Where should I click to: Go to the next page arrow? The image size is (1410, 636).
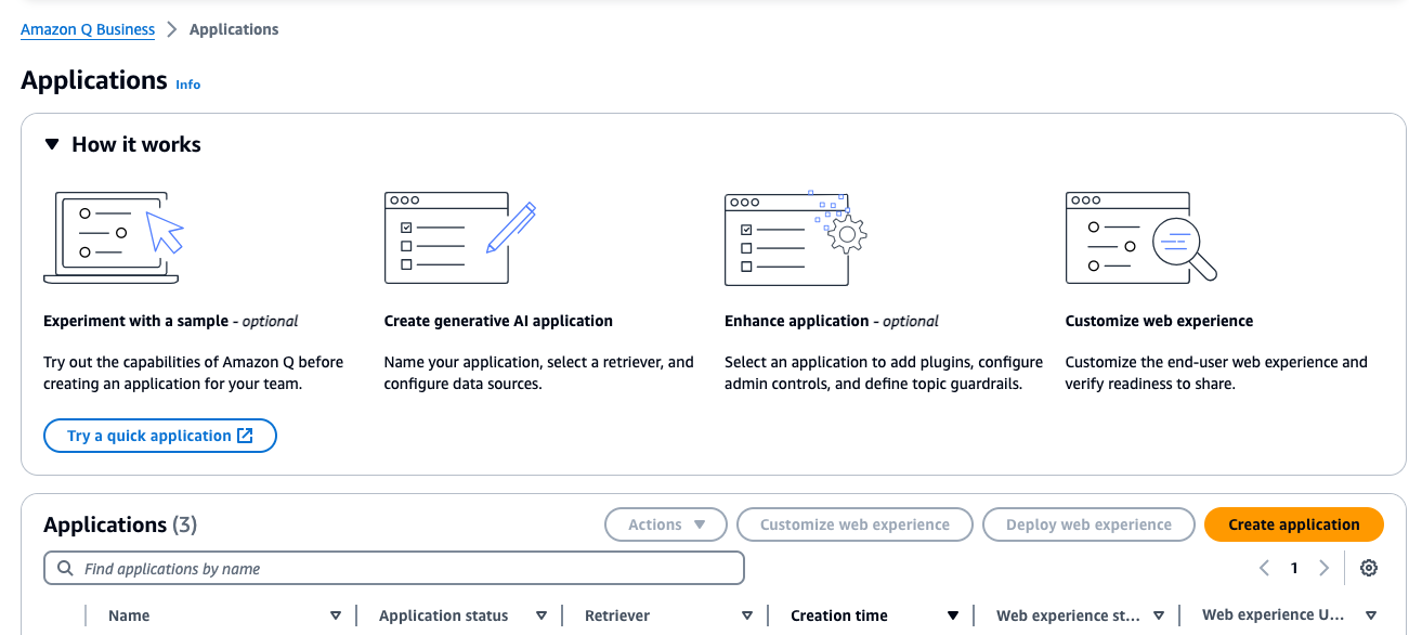[1324, 568]
